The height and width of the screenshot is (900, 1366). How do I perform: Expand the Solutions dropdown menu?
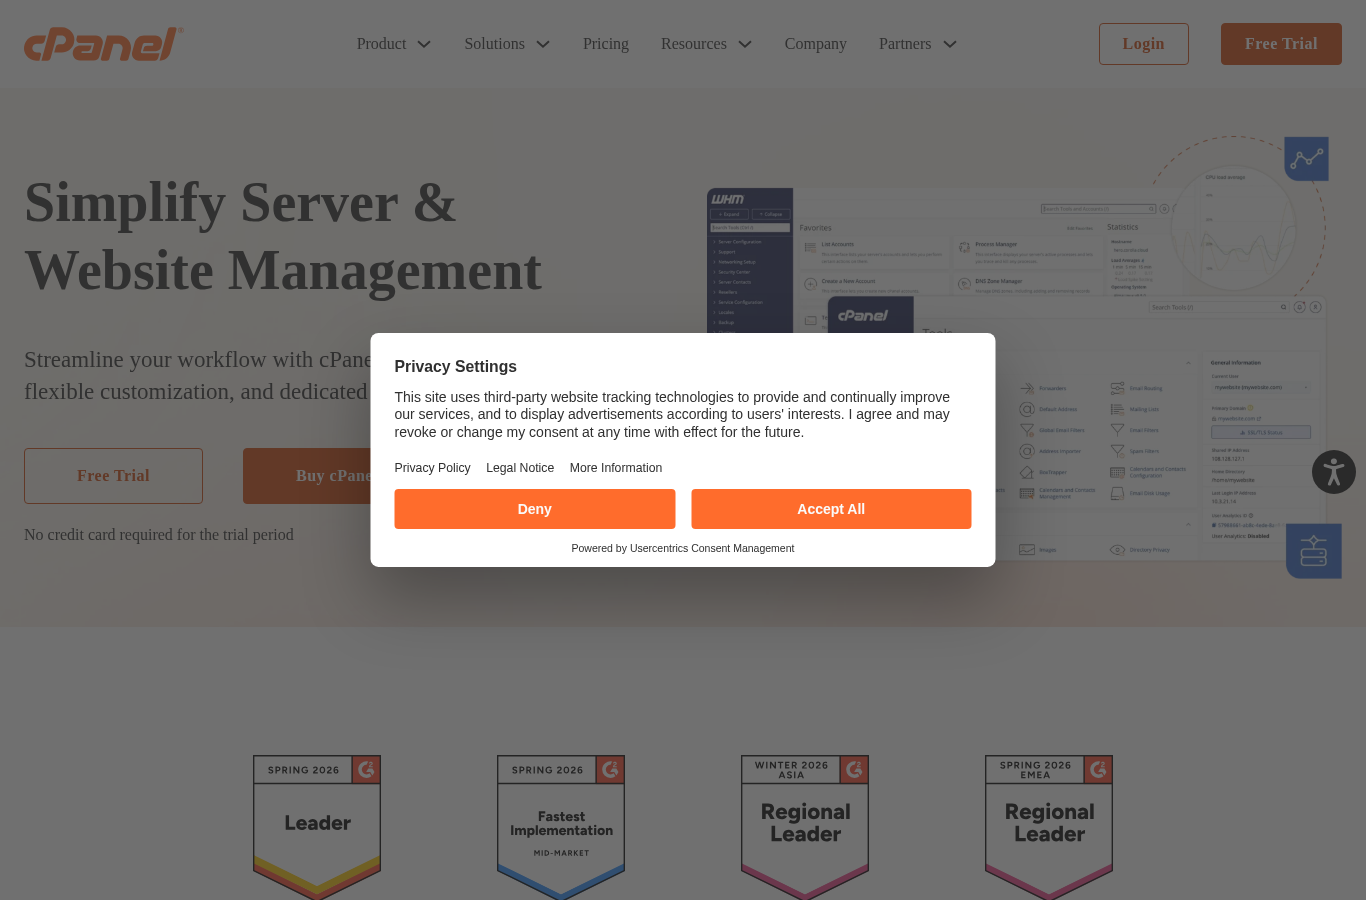pos(507,44)
